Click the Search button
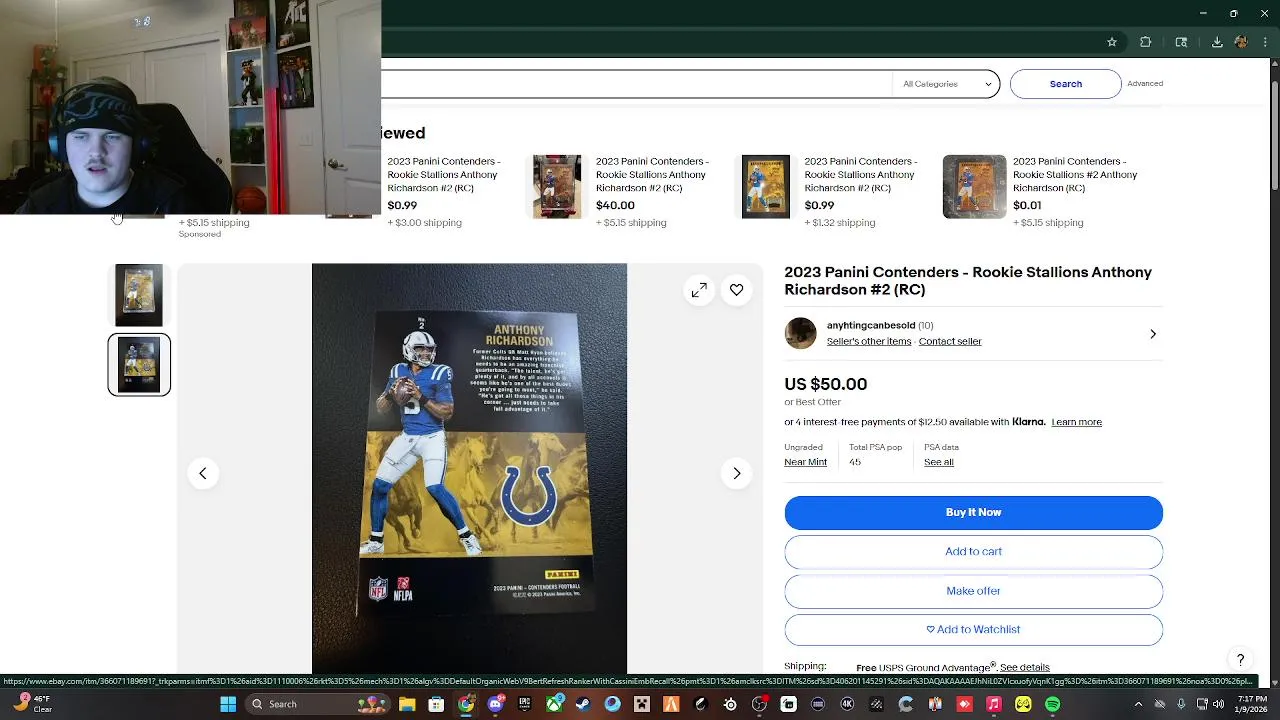This screenshot has width=1280, height=720. coord(1066,84)
